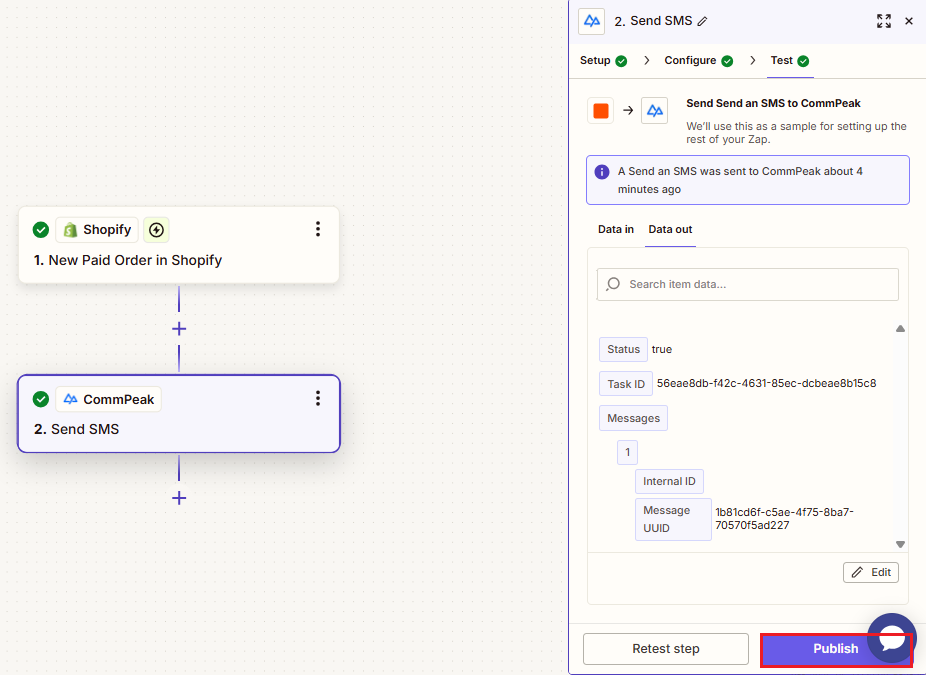Click the green check on Shopify step
The height and width of the screenshot is (675, 926).
click(x=41, y=230)
